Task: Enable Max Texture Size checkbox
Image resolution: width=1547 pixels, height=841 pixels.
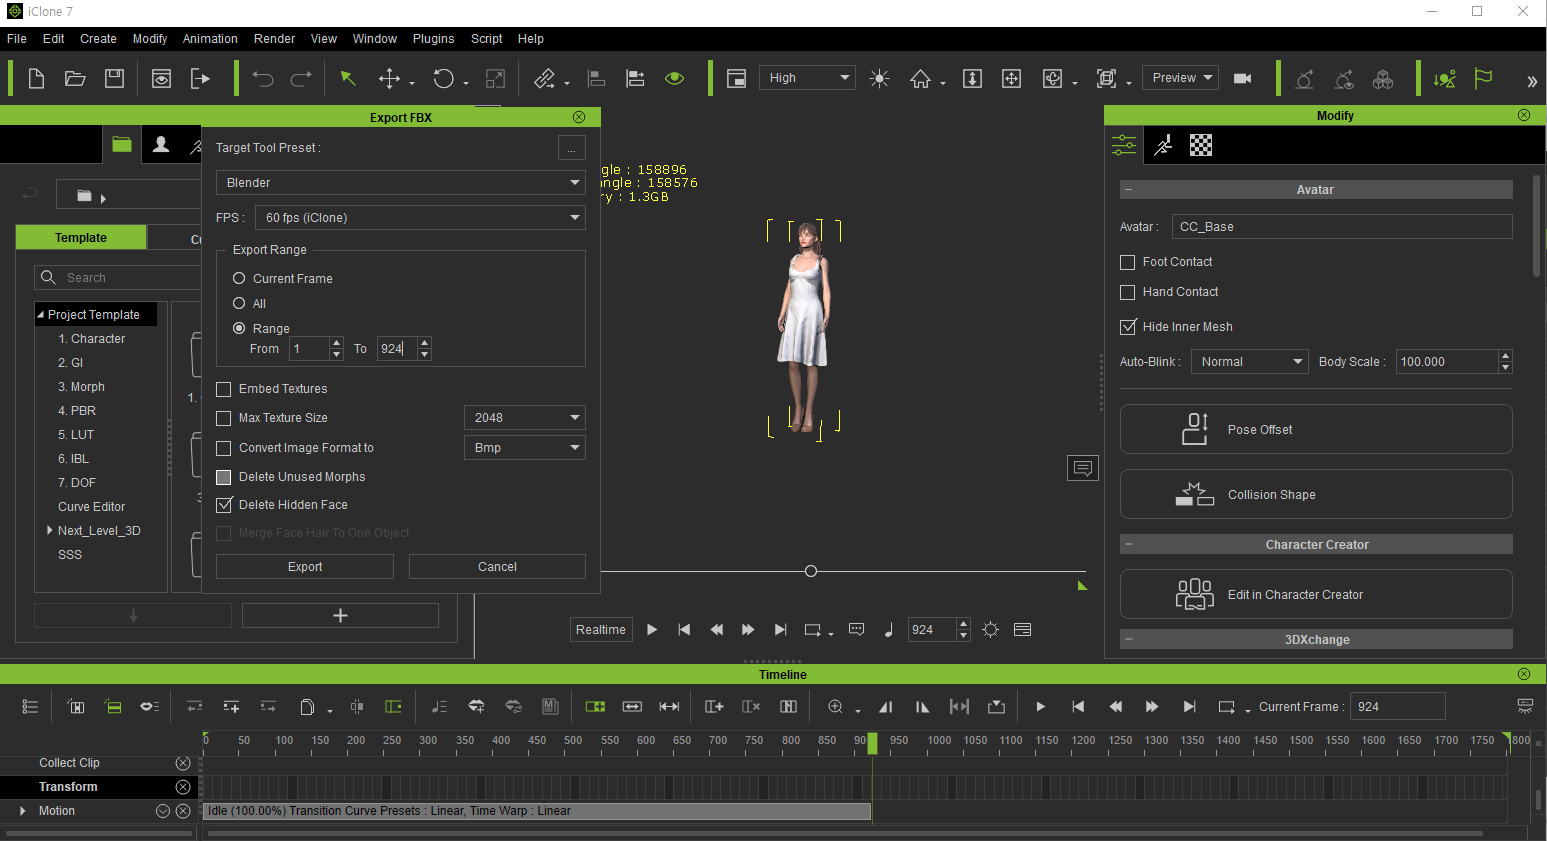Action: point(224,418)
